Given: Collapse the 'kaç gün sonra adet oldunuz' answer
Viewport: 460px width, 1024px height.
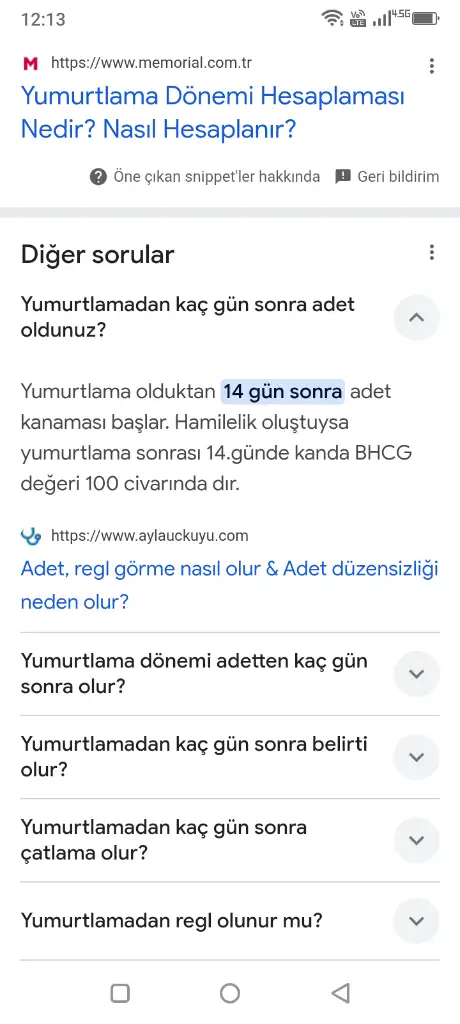Looking at the screenshot, I should pos(416,317).
